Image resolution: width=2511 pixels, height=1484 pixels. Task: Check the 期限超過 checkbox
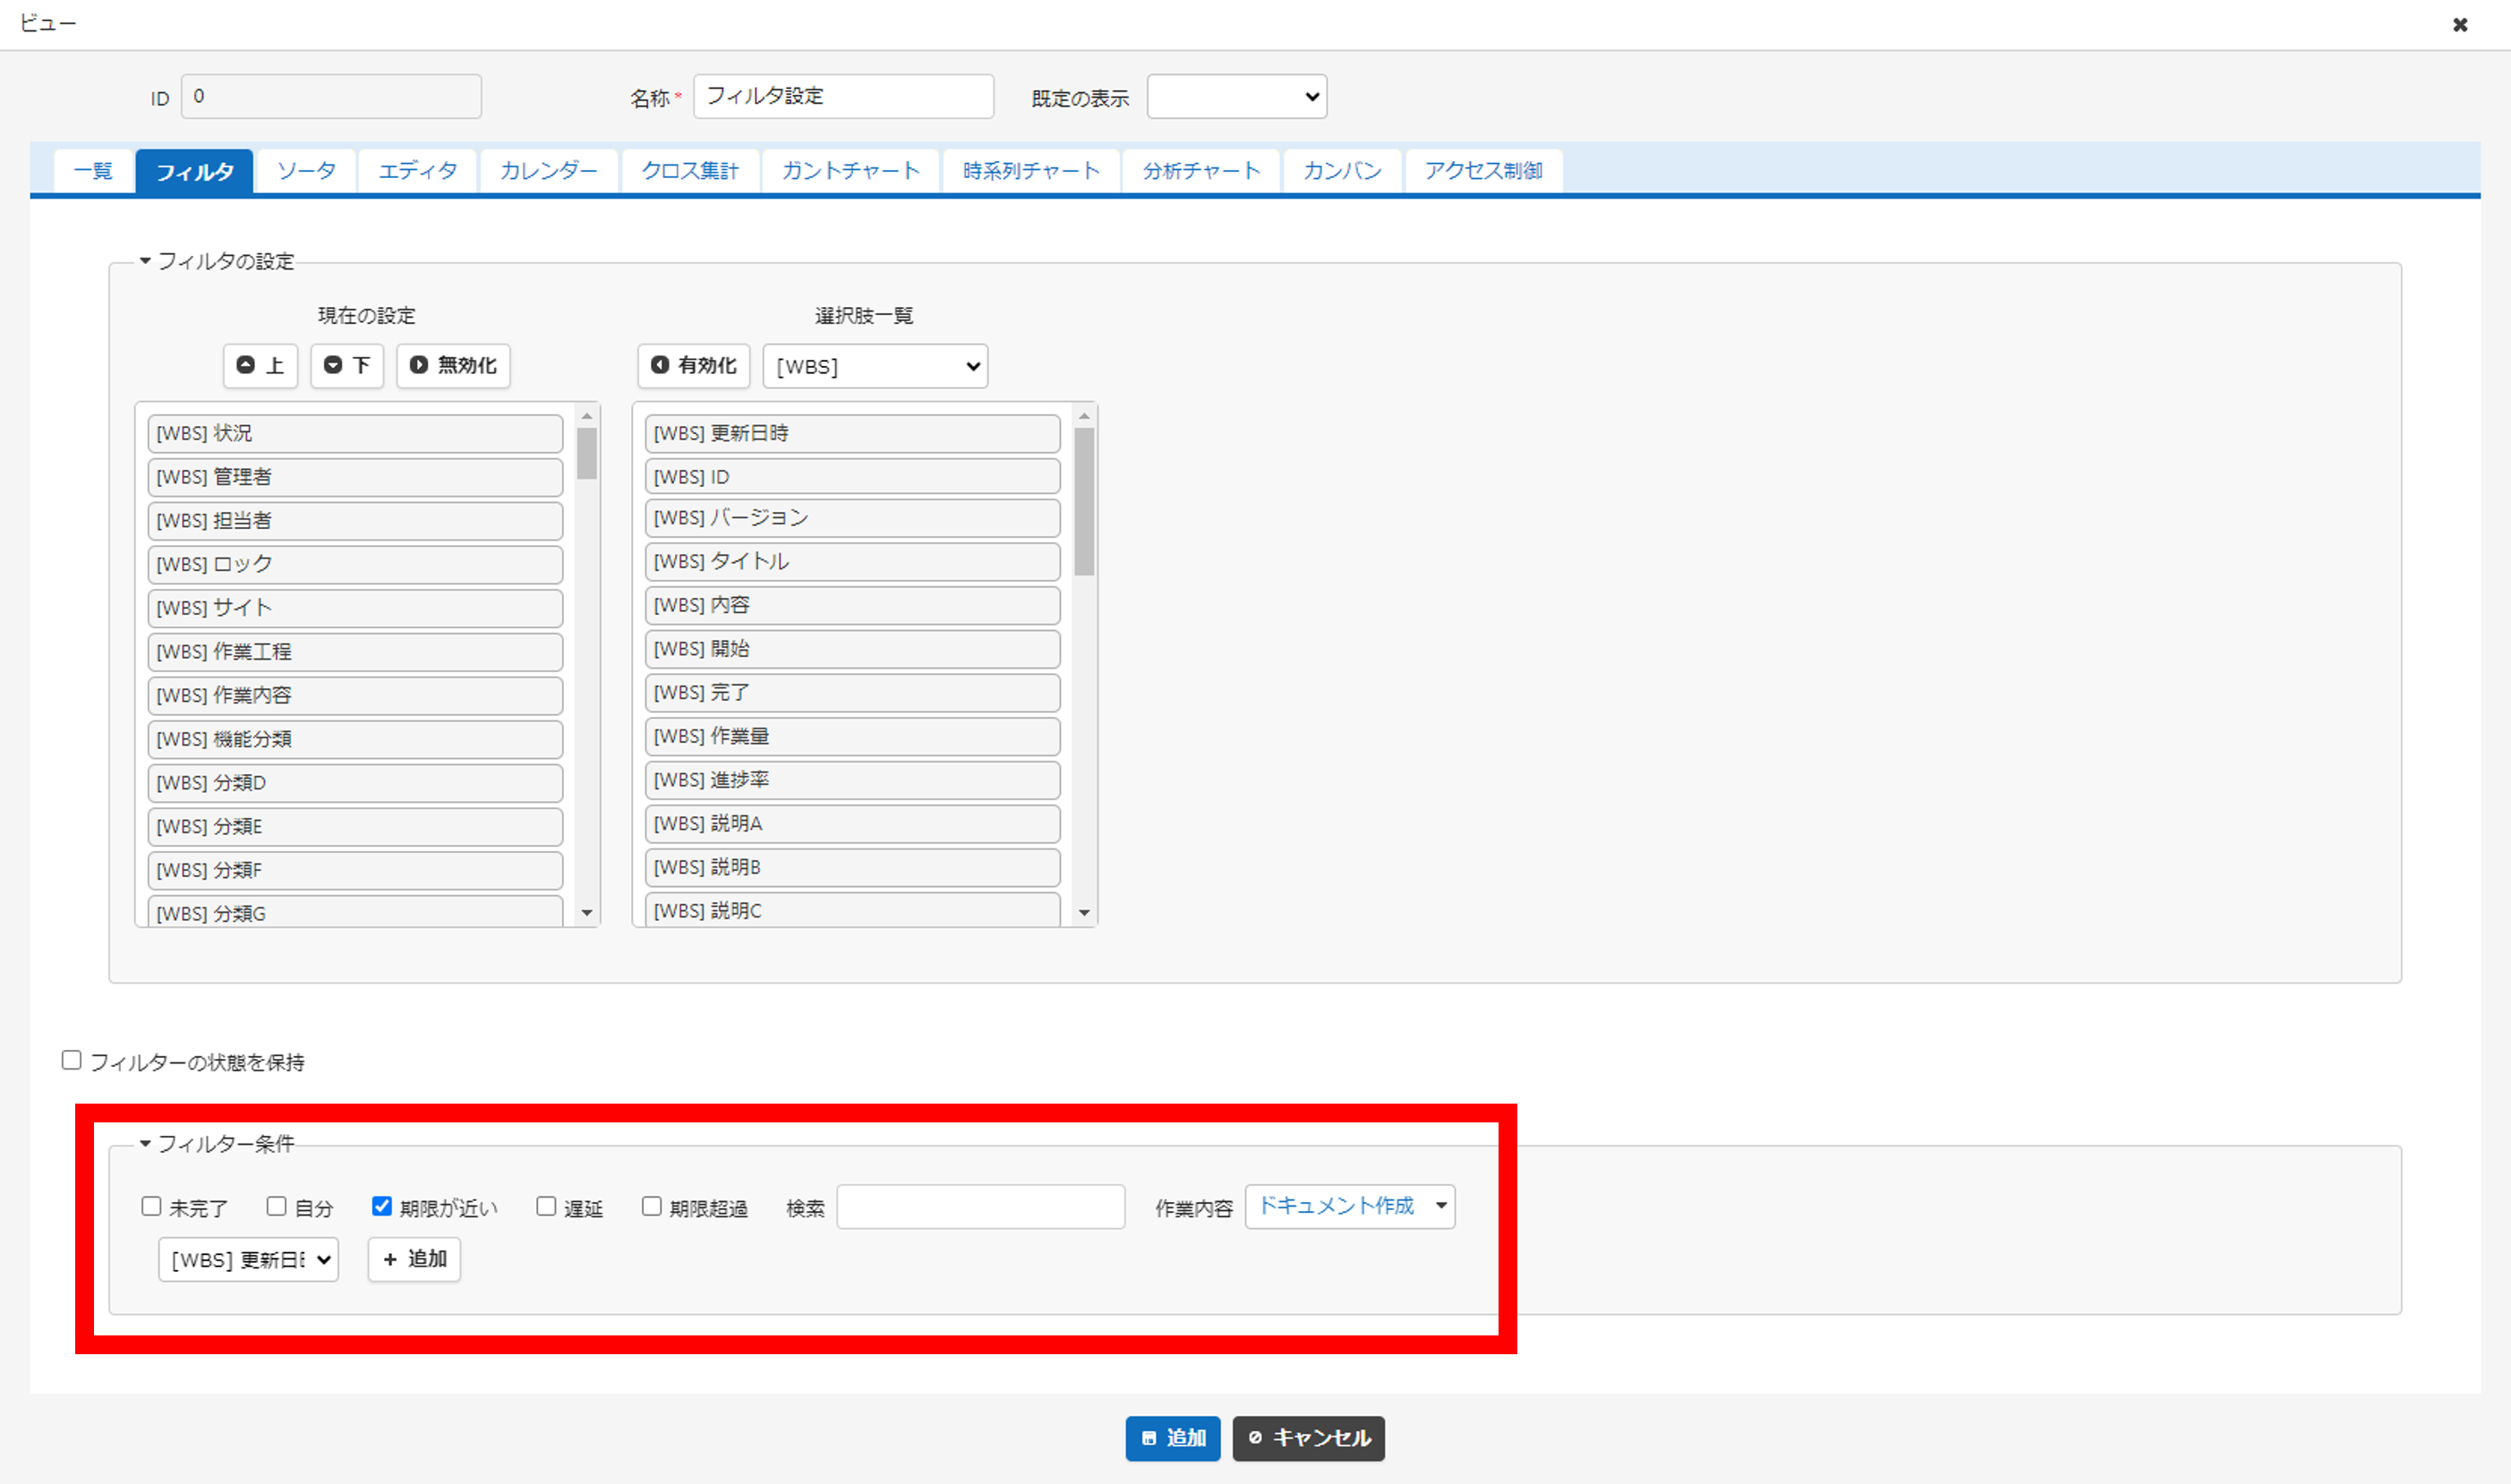coord(651,1206)
